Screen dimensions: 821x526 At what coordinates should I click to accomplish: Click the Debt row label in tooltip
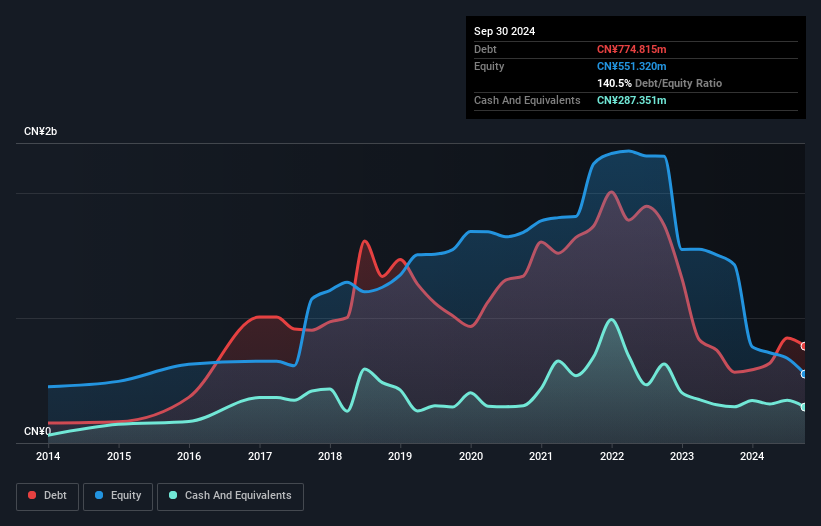coord(485,49)
